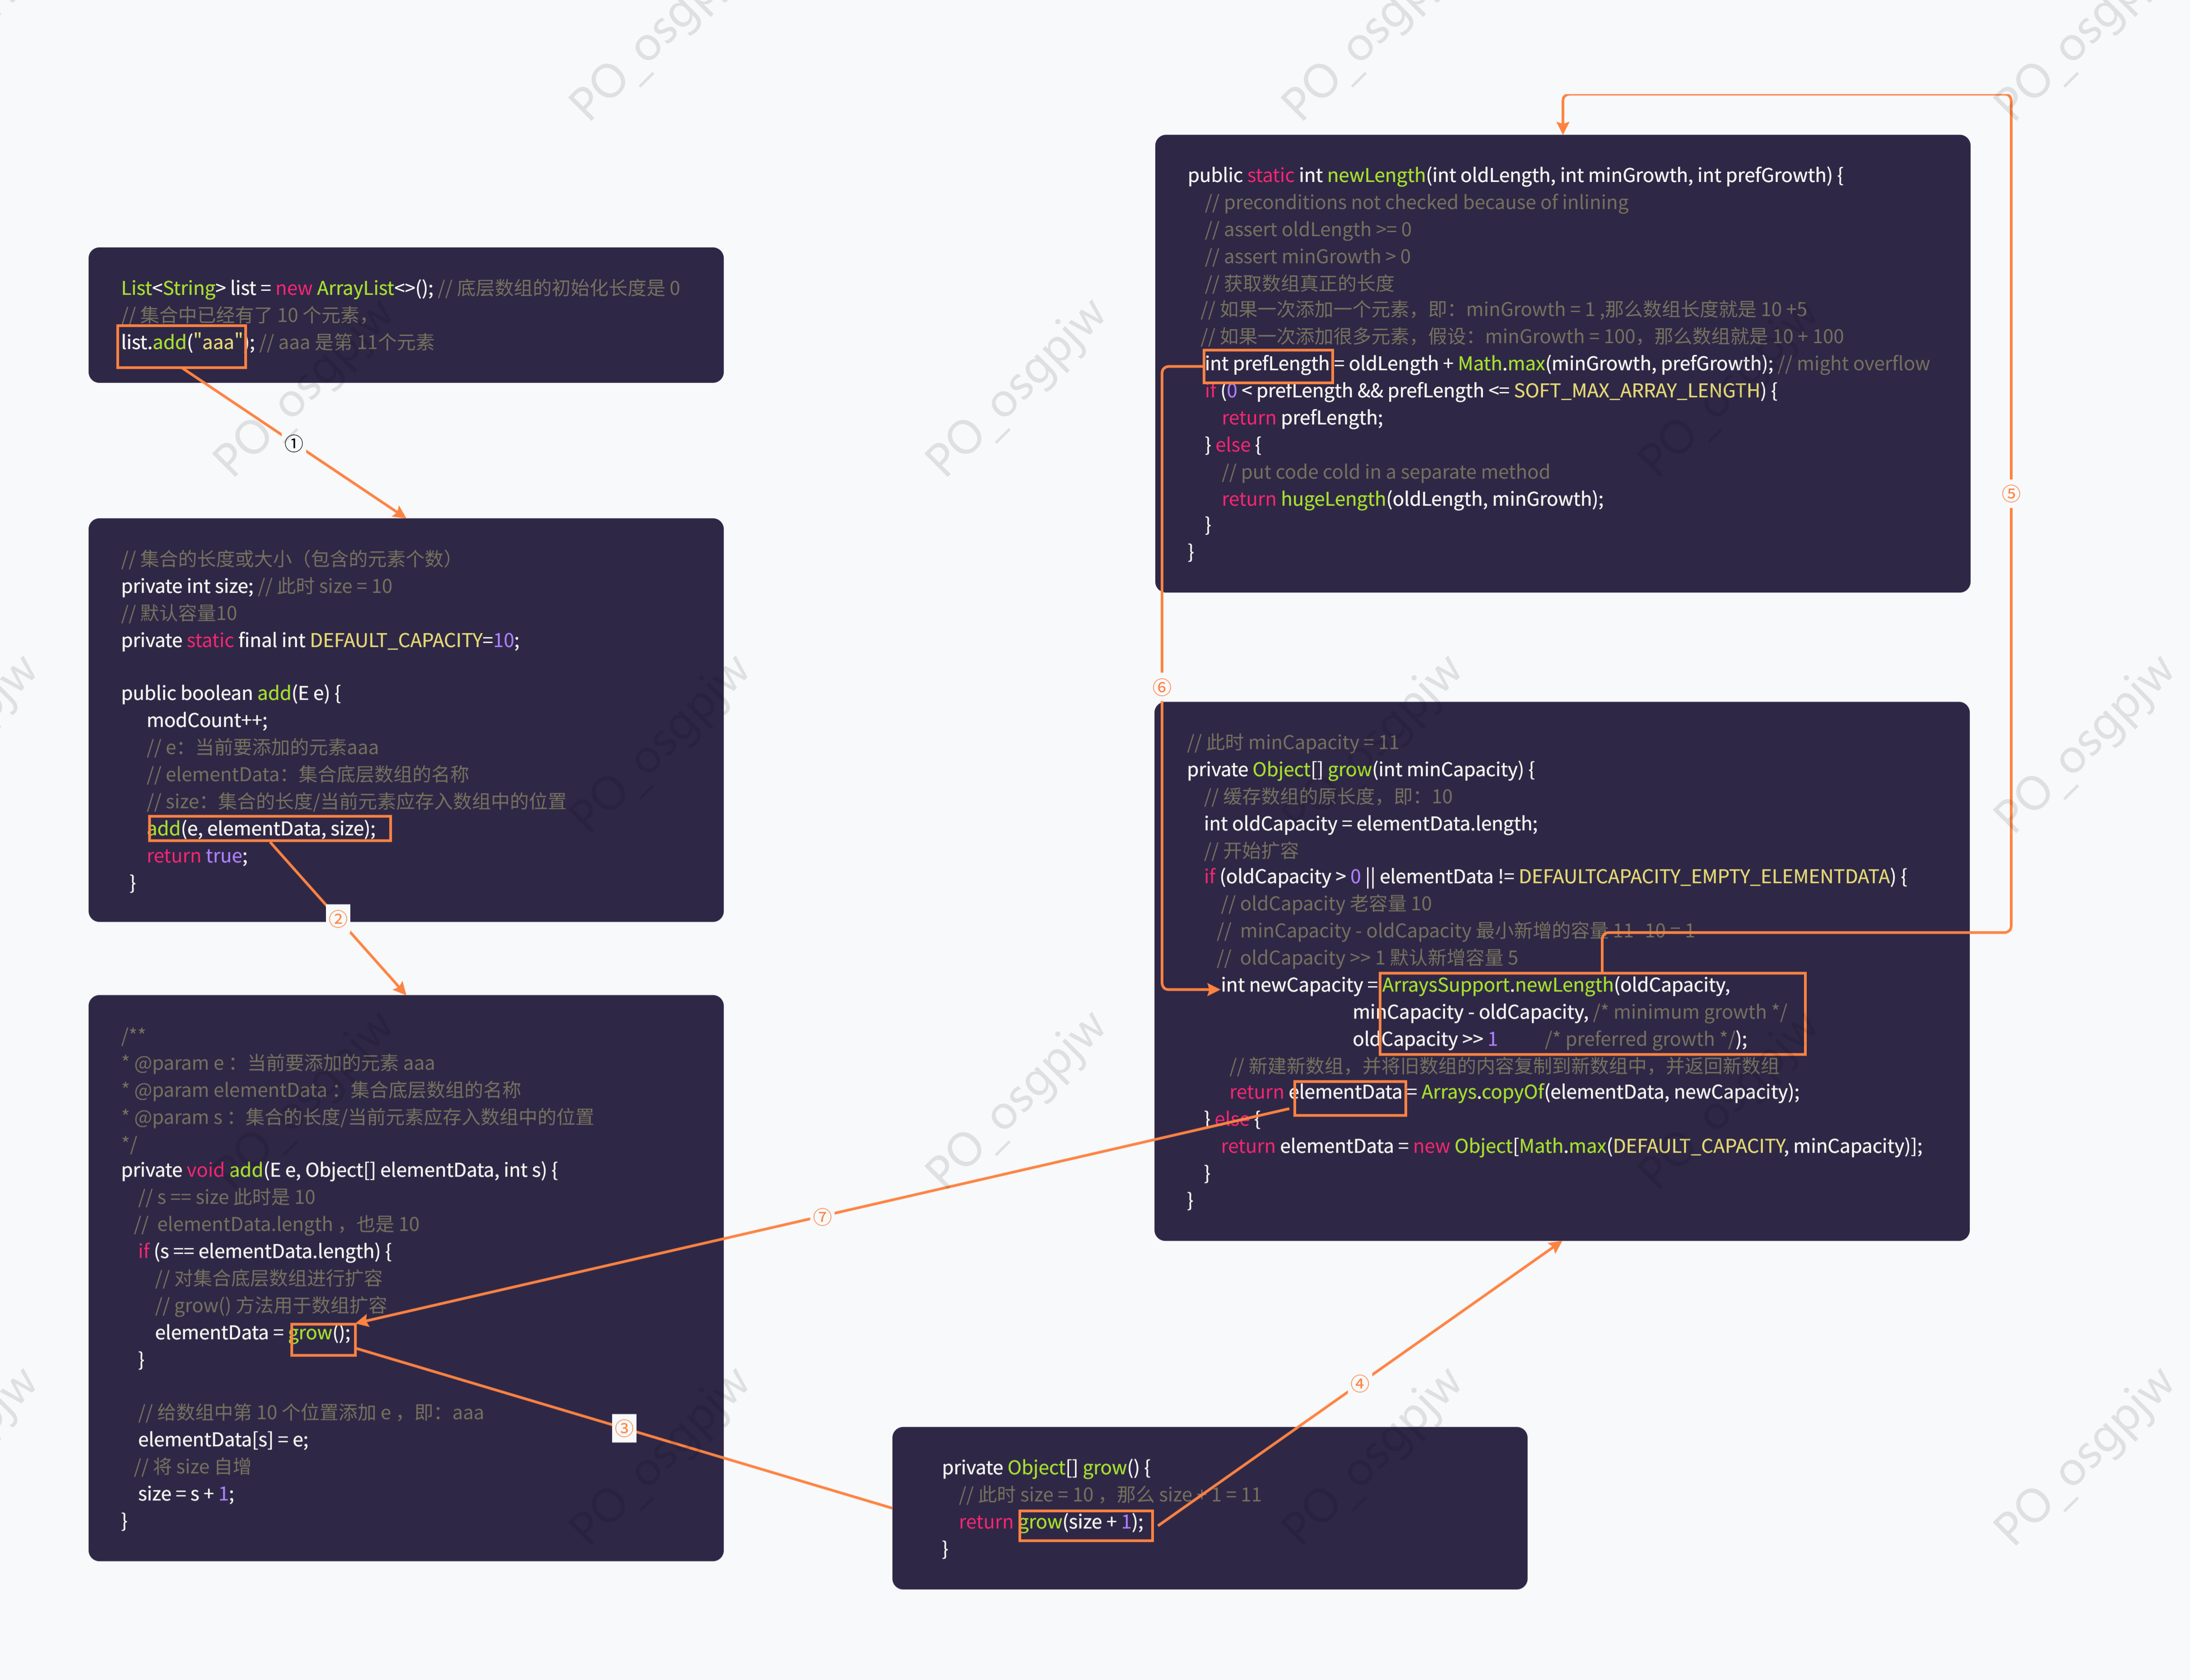Click the circled number 3 marker
Image resolution: width=2190 pixels, height=1680 pixels.
click(624, 1428)
